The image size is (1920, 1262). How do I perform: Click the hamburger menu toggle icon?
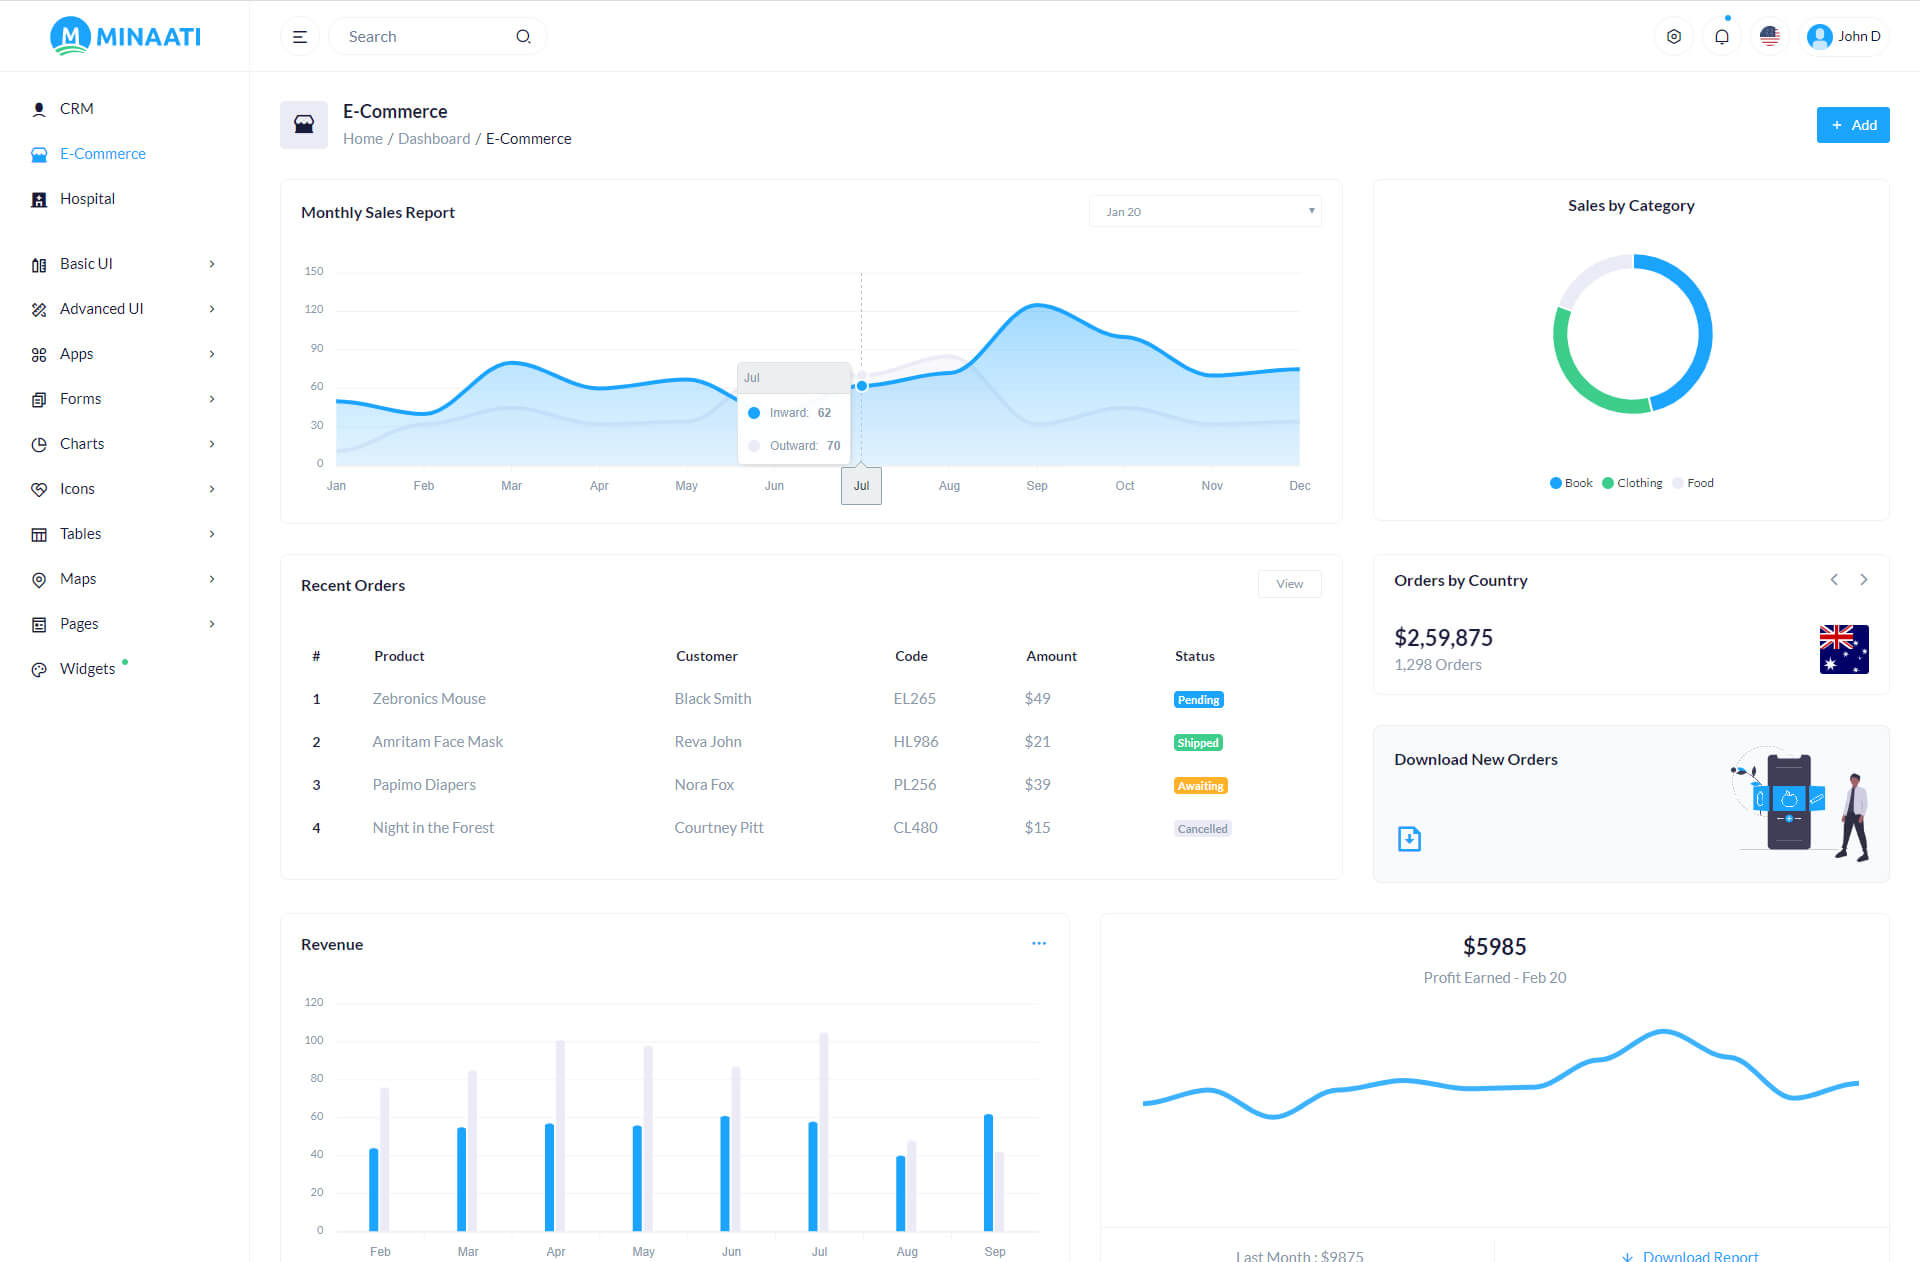click(299, 37)
